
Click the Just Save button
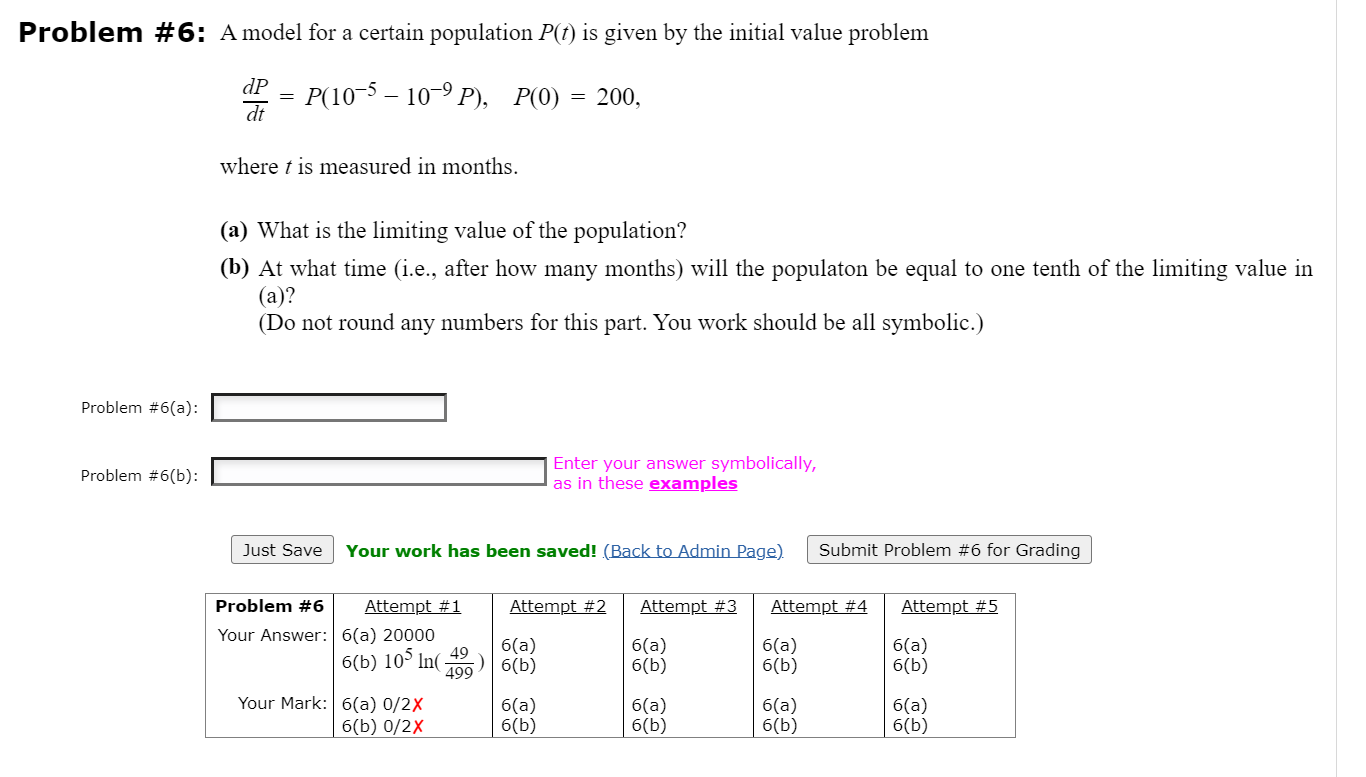(282, 549)
